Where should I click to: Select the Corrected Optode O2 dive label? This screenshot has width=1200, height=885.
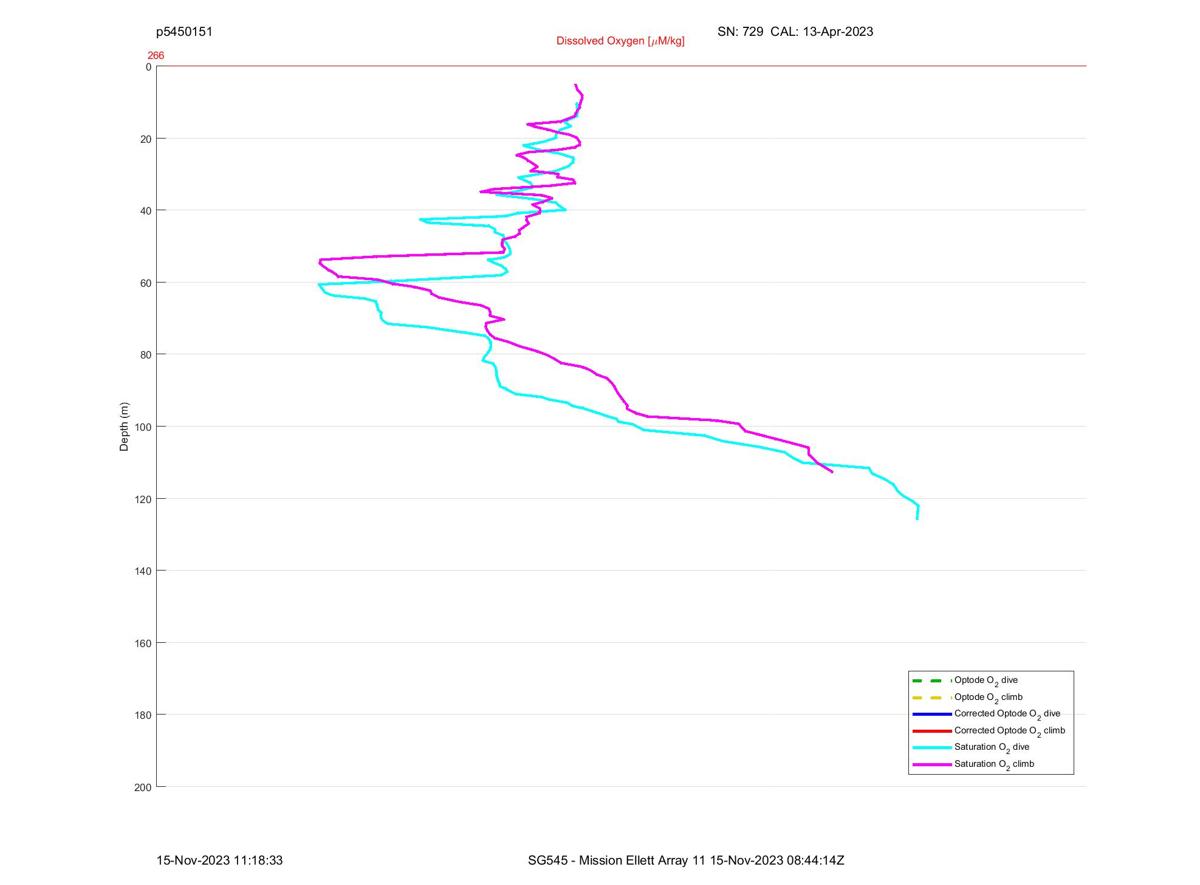point(1007,714)
